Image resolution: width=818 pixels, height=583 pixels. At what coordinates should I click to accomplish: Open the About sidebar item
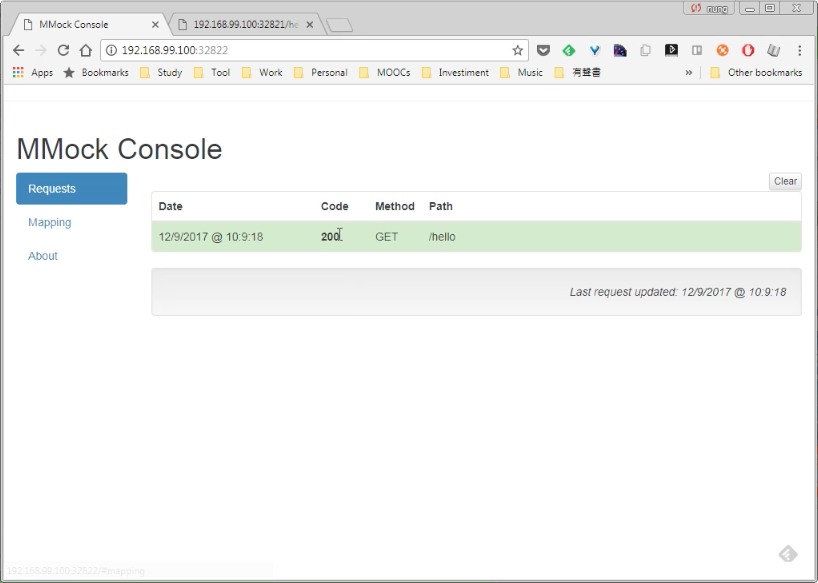click(43, 256)
